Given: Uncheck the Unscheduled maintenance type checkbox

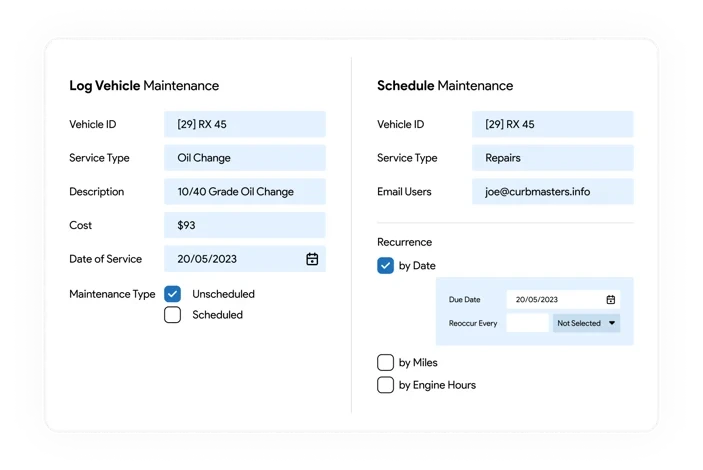Looking at the screenshot, I should coord(173,294).
